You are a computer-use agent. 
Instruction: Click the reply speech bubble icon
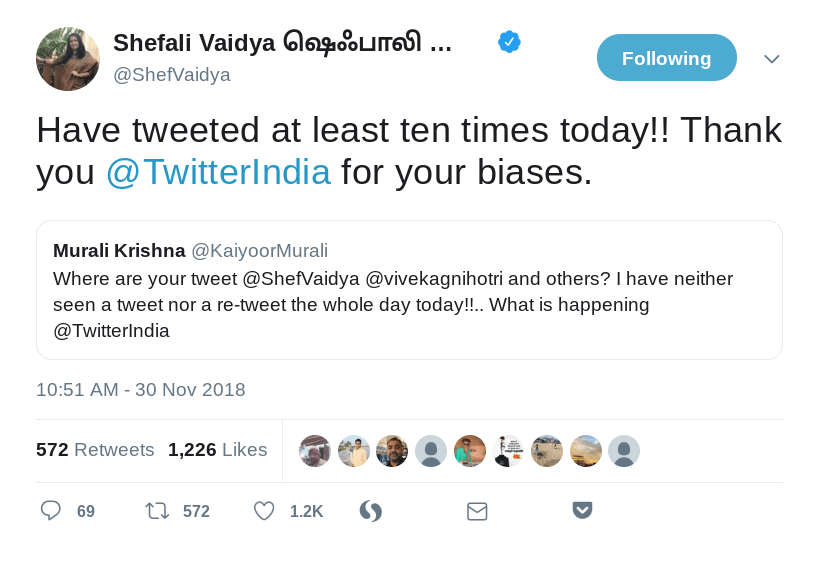pyautogui.click(x=51, y=511)
